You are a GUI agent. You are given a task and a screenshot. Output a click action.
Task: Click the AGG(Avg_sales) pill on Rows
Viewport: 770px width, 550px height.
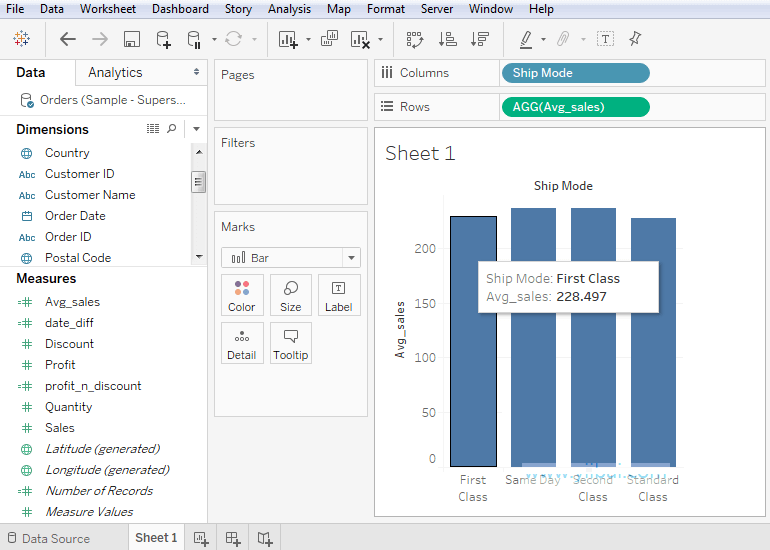pyautogui.click(x=576, y=107)
